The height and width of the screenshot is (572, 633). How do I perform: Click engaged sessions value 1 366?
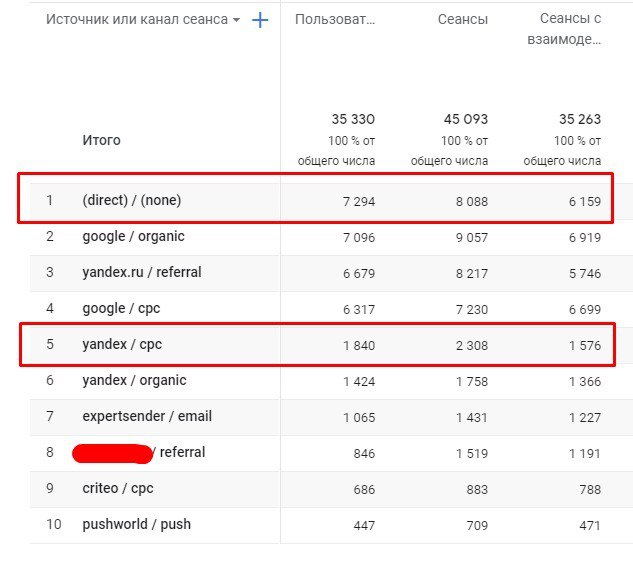pyautogui.click(x=585, y=381)
